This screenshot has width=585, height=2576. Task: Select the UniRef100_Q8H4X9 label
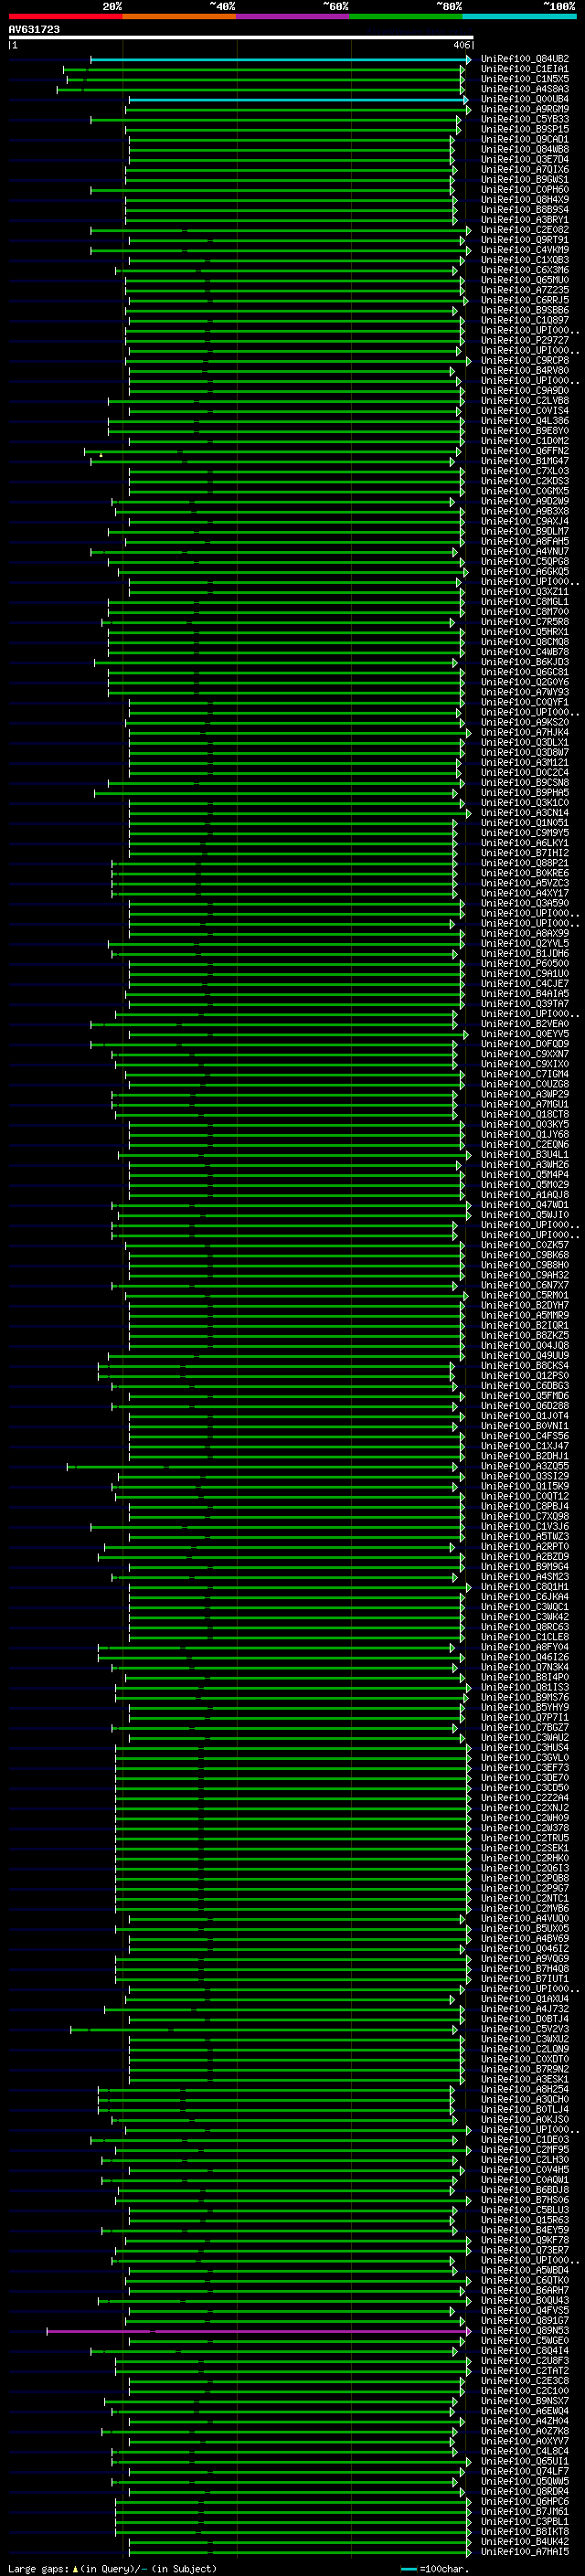point(525,199)
